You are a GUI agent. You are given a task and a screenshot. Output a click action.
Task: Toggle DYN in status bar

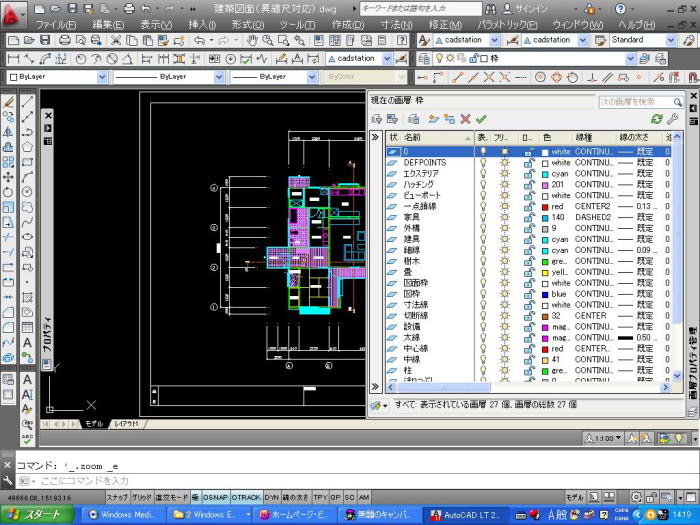271,497
